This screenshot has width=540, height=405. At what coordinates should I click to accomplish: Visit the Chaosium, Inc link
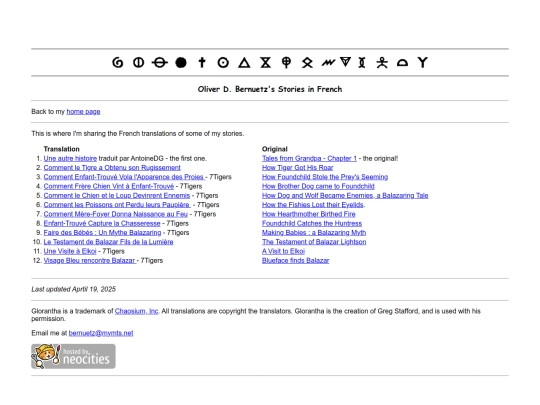click(x=136, y=311)
